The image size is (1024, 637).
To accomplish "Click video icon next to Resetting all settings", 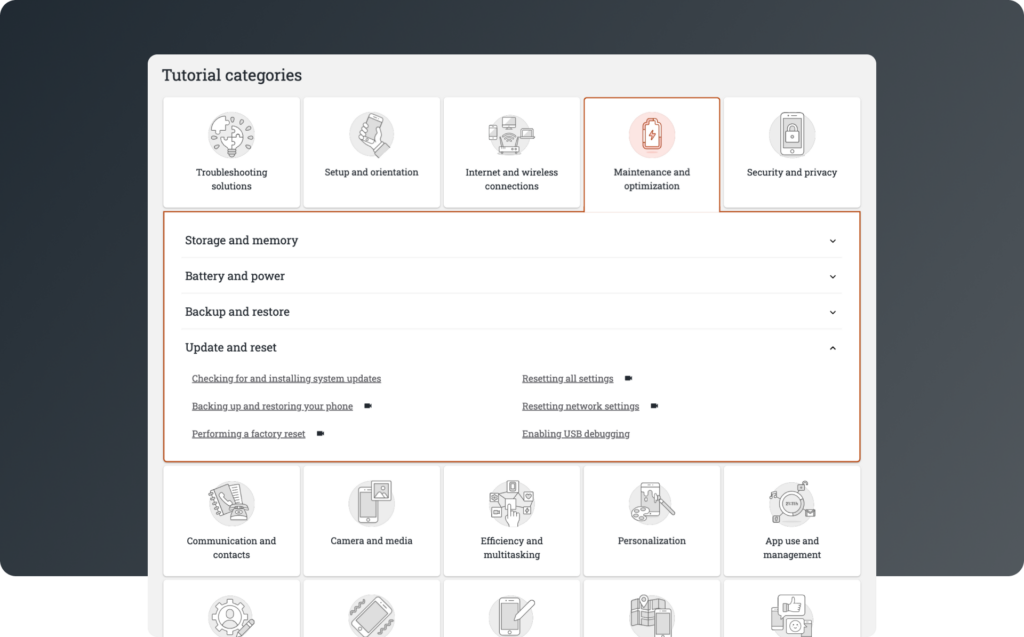I will (x=628, y=378).
